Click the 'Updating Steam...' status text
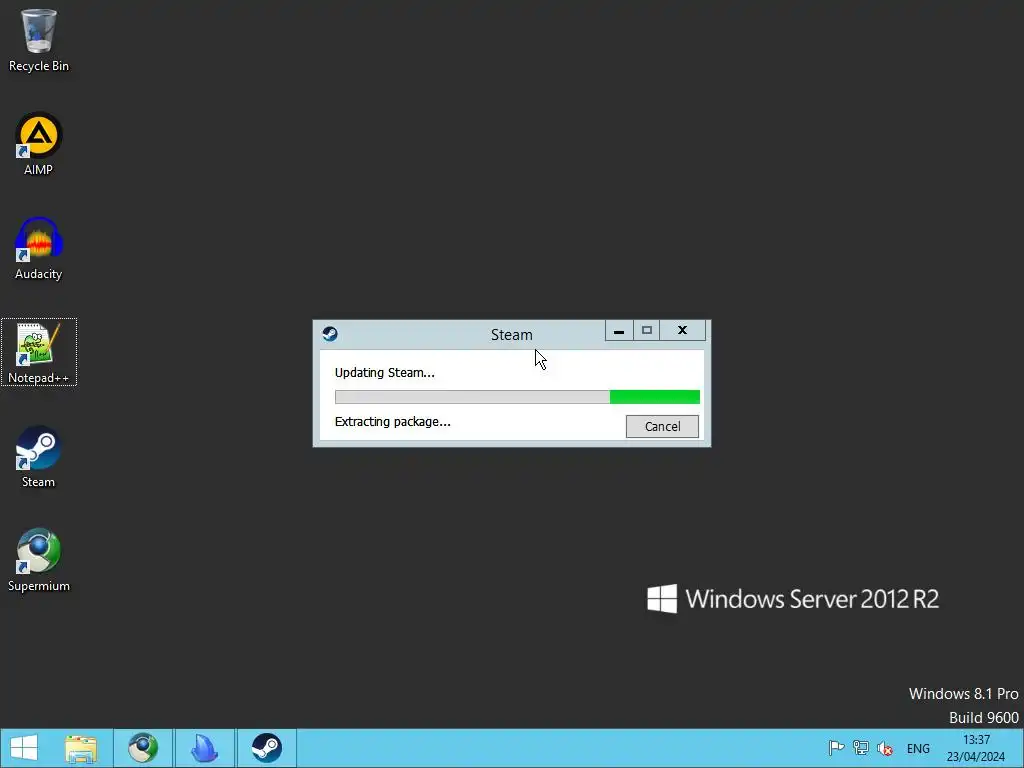The width and height of the screenshot is (1024, 768). (x=385, y=373)
